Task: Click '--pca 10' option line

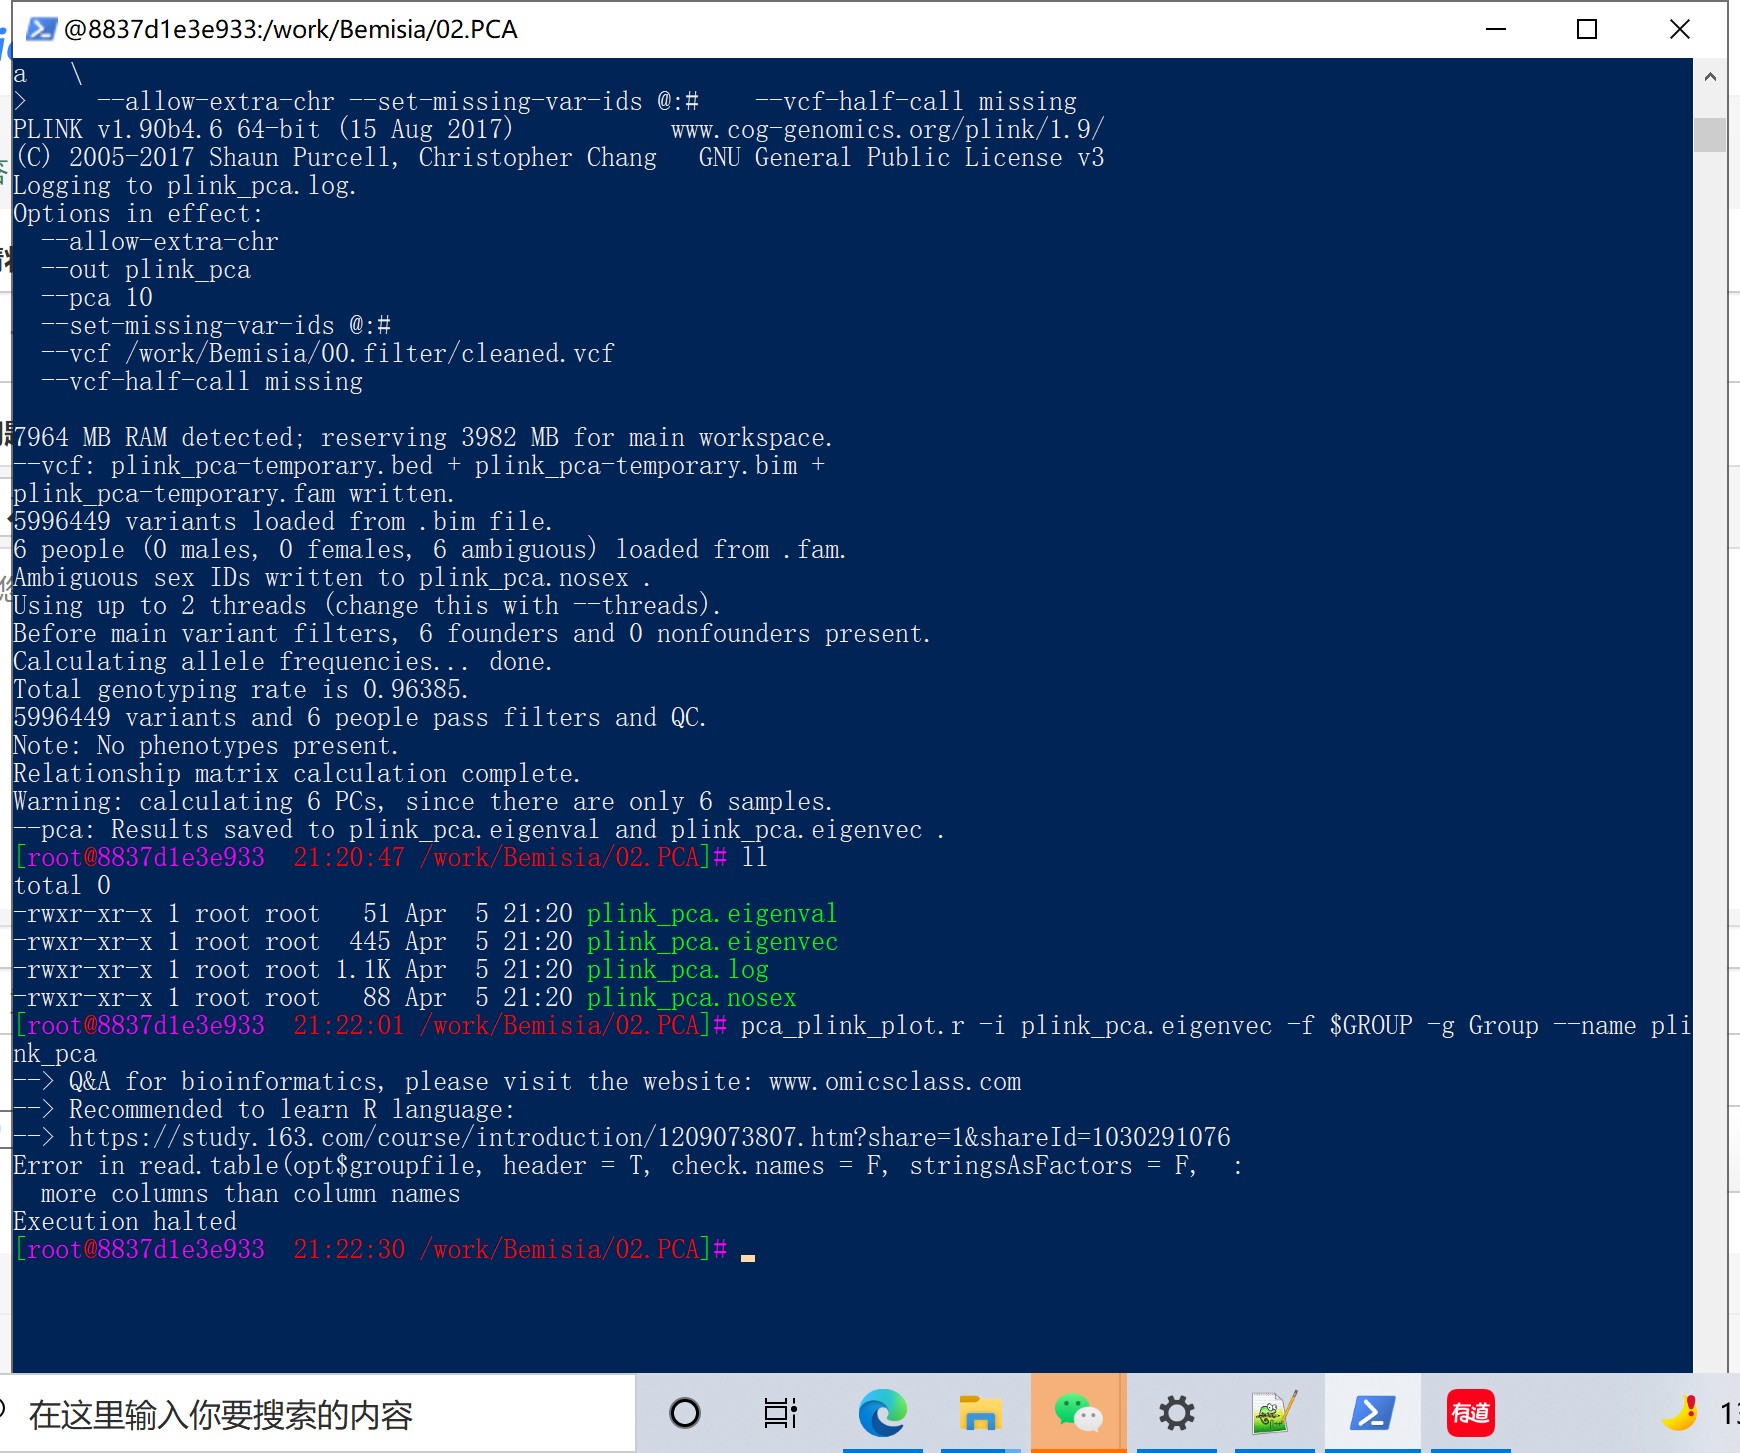Action: pyautogui.click(x=96, y=298)
